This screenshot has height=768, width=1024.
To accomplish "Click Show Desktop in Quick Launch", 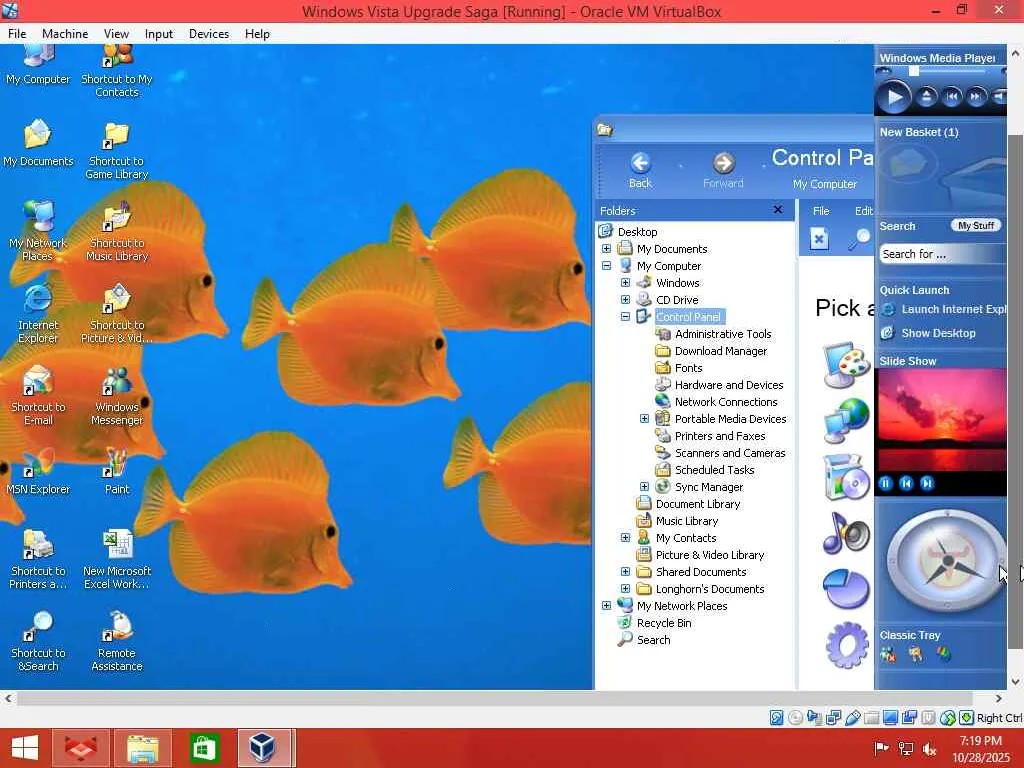I will pos(928,333).
